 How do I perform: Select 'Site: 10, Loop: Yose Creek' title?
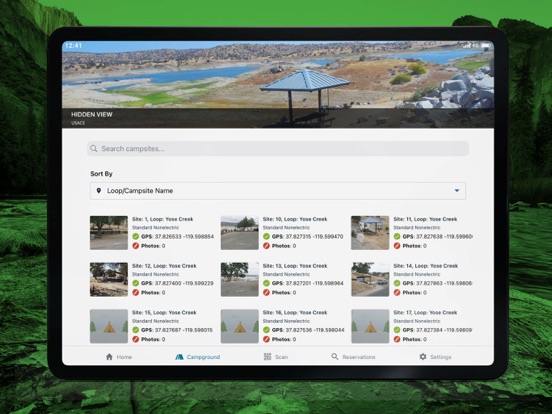295,219
